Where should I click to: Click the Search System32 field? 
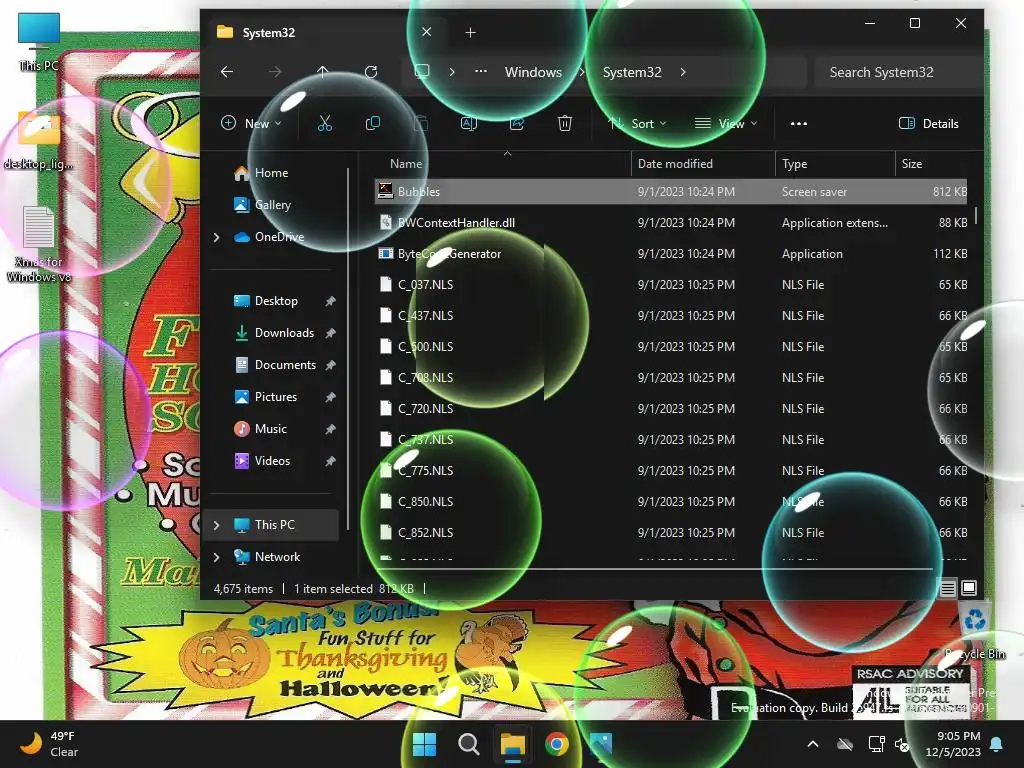pyautogui.click(x=898, y=72)
